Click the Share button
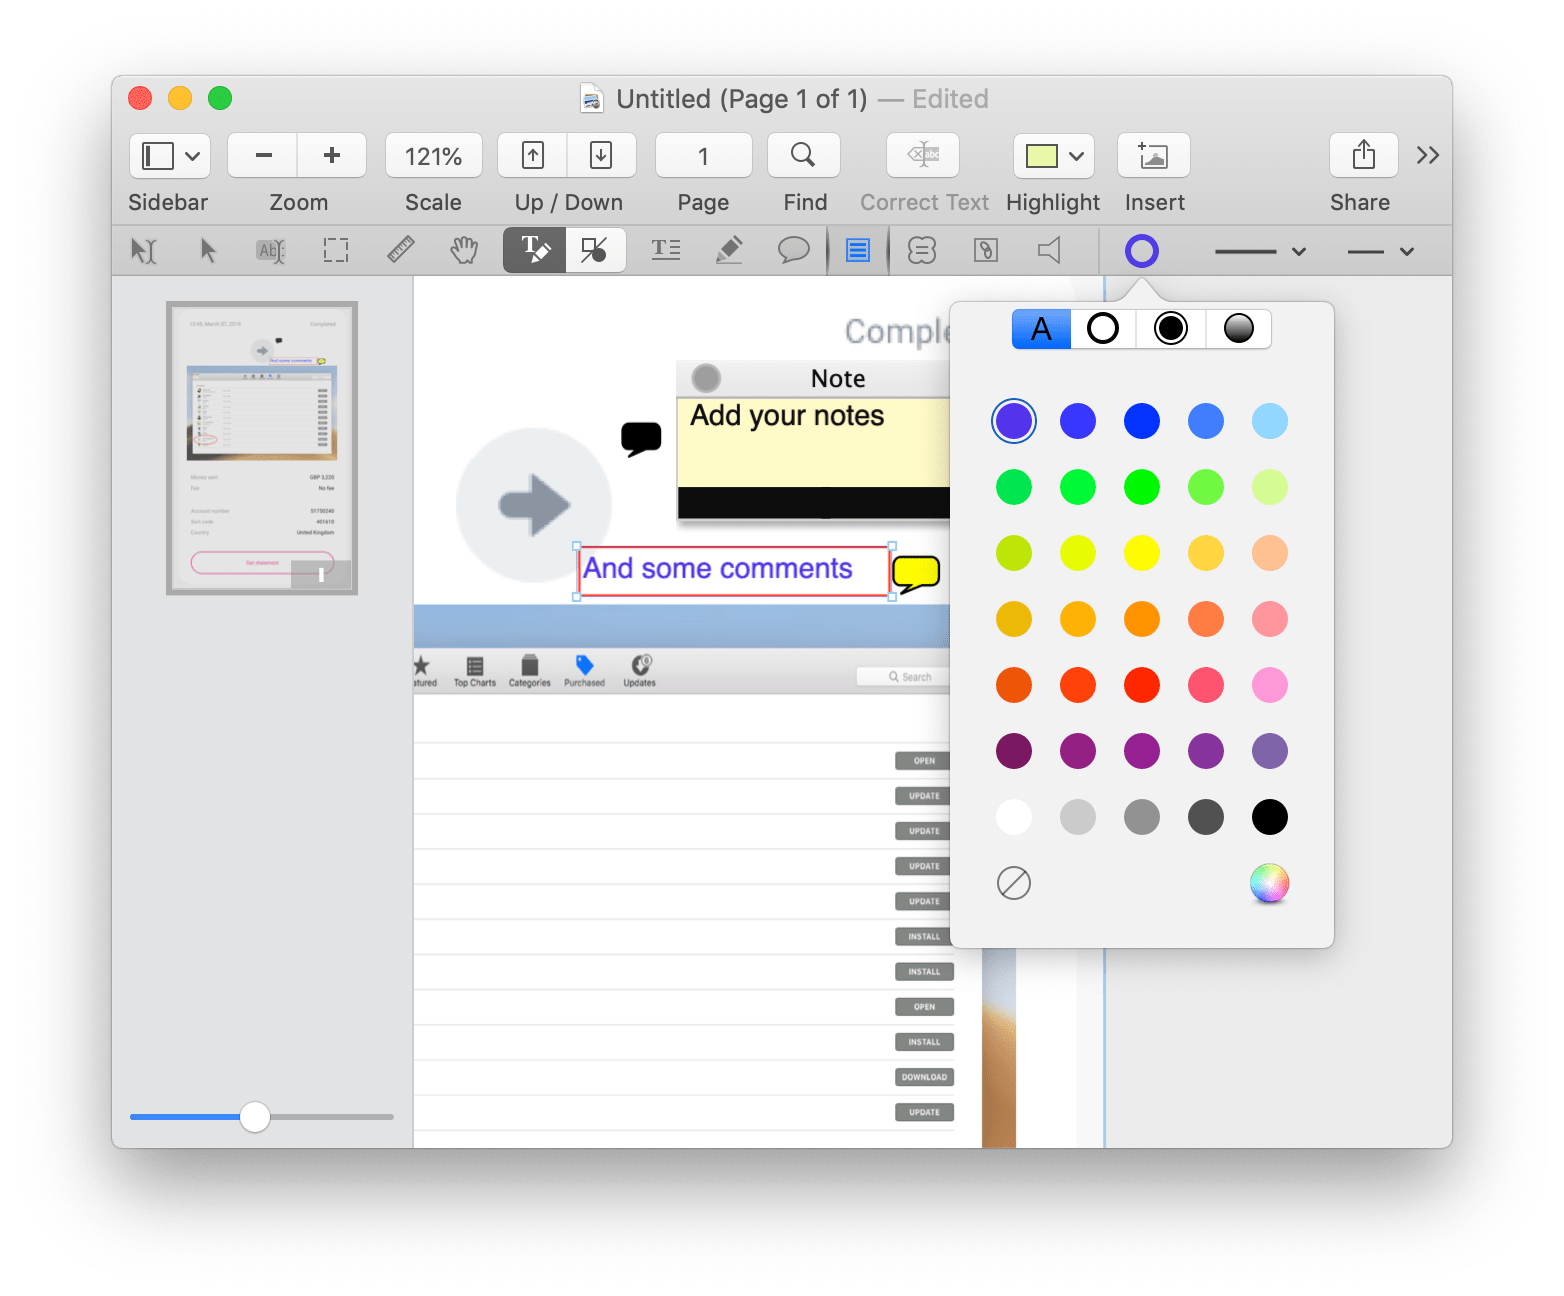The image size is (1564, 1296). tap(1362, 155)
